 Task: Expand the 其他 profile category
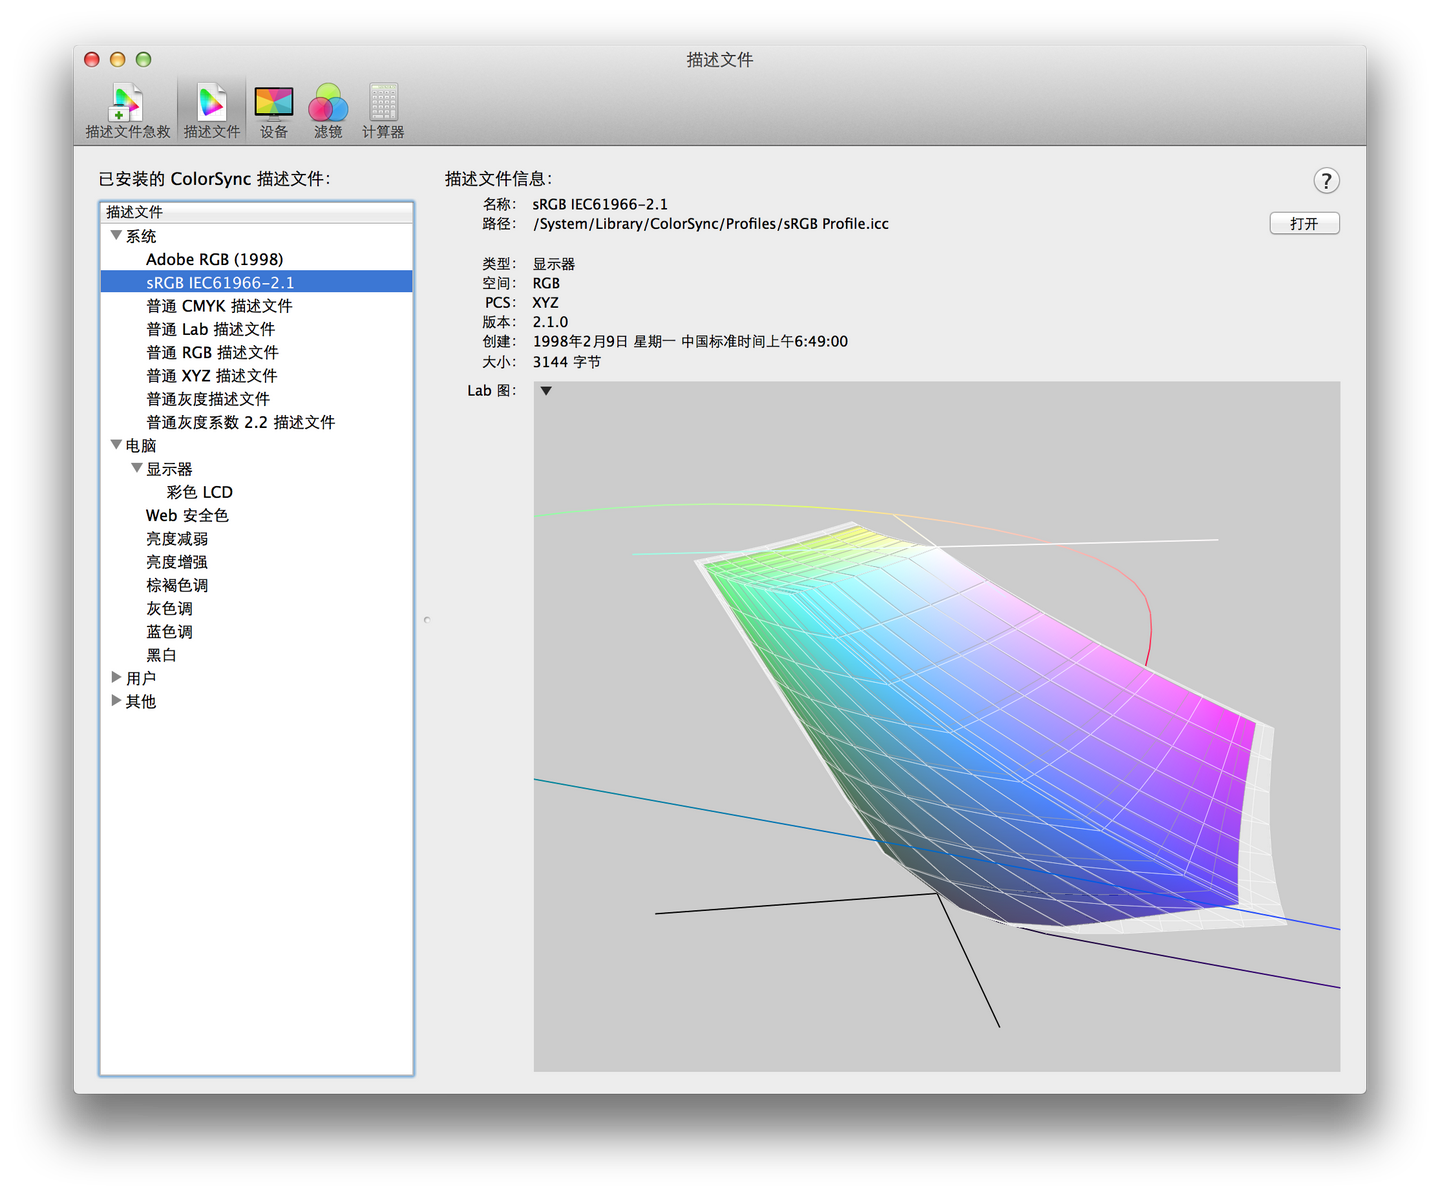pyautogui.click(x=116, y=701)
